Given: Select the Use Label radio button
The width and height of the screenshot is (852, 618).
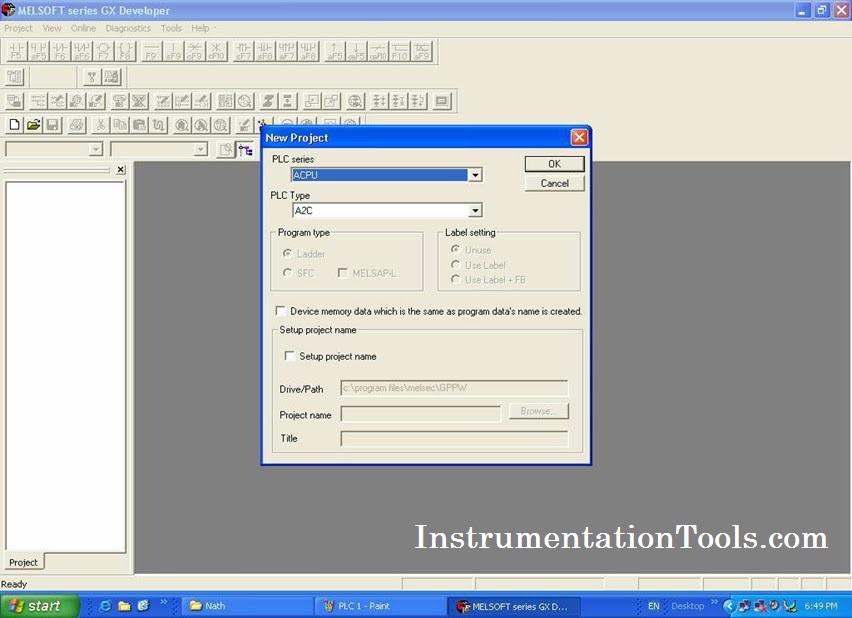Looking at the screenshot, I should point(455,264).
